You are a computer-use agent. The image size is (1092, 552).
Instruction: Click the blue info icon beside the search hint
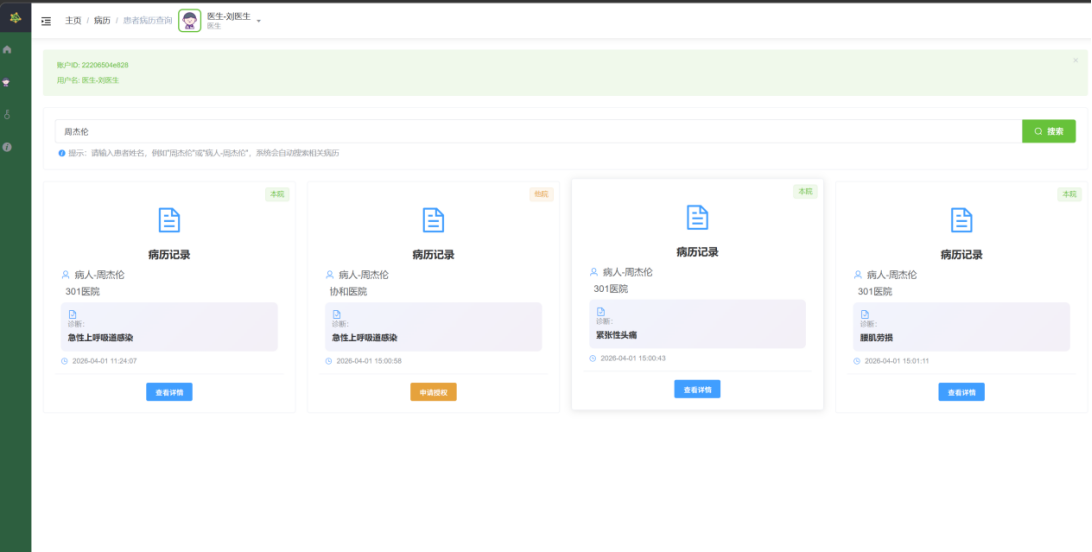[61, 153]
